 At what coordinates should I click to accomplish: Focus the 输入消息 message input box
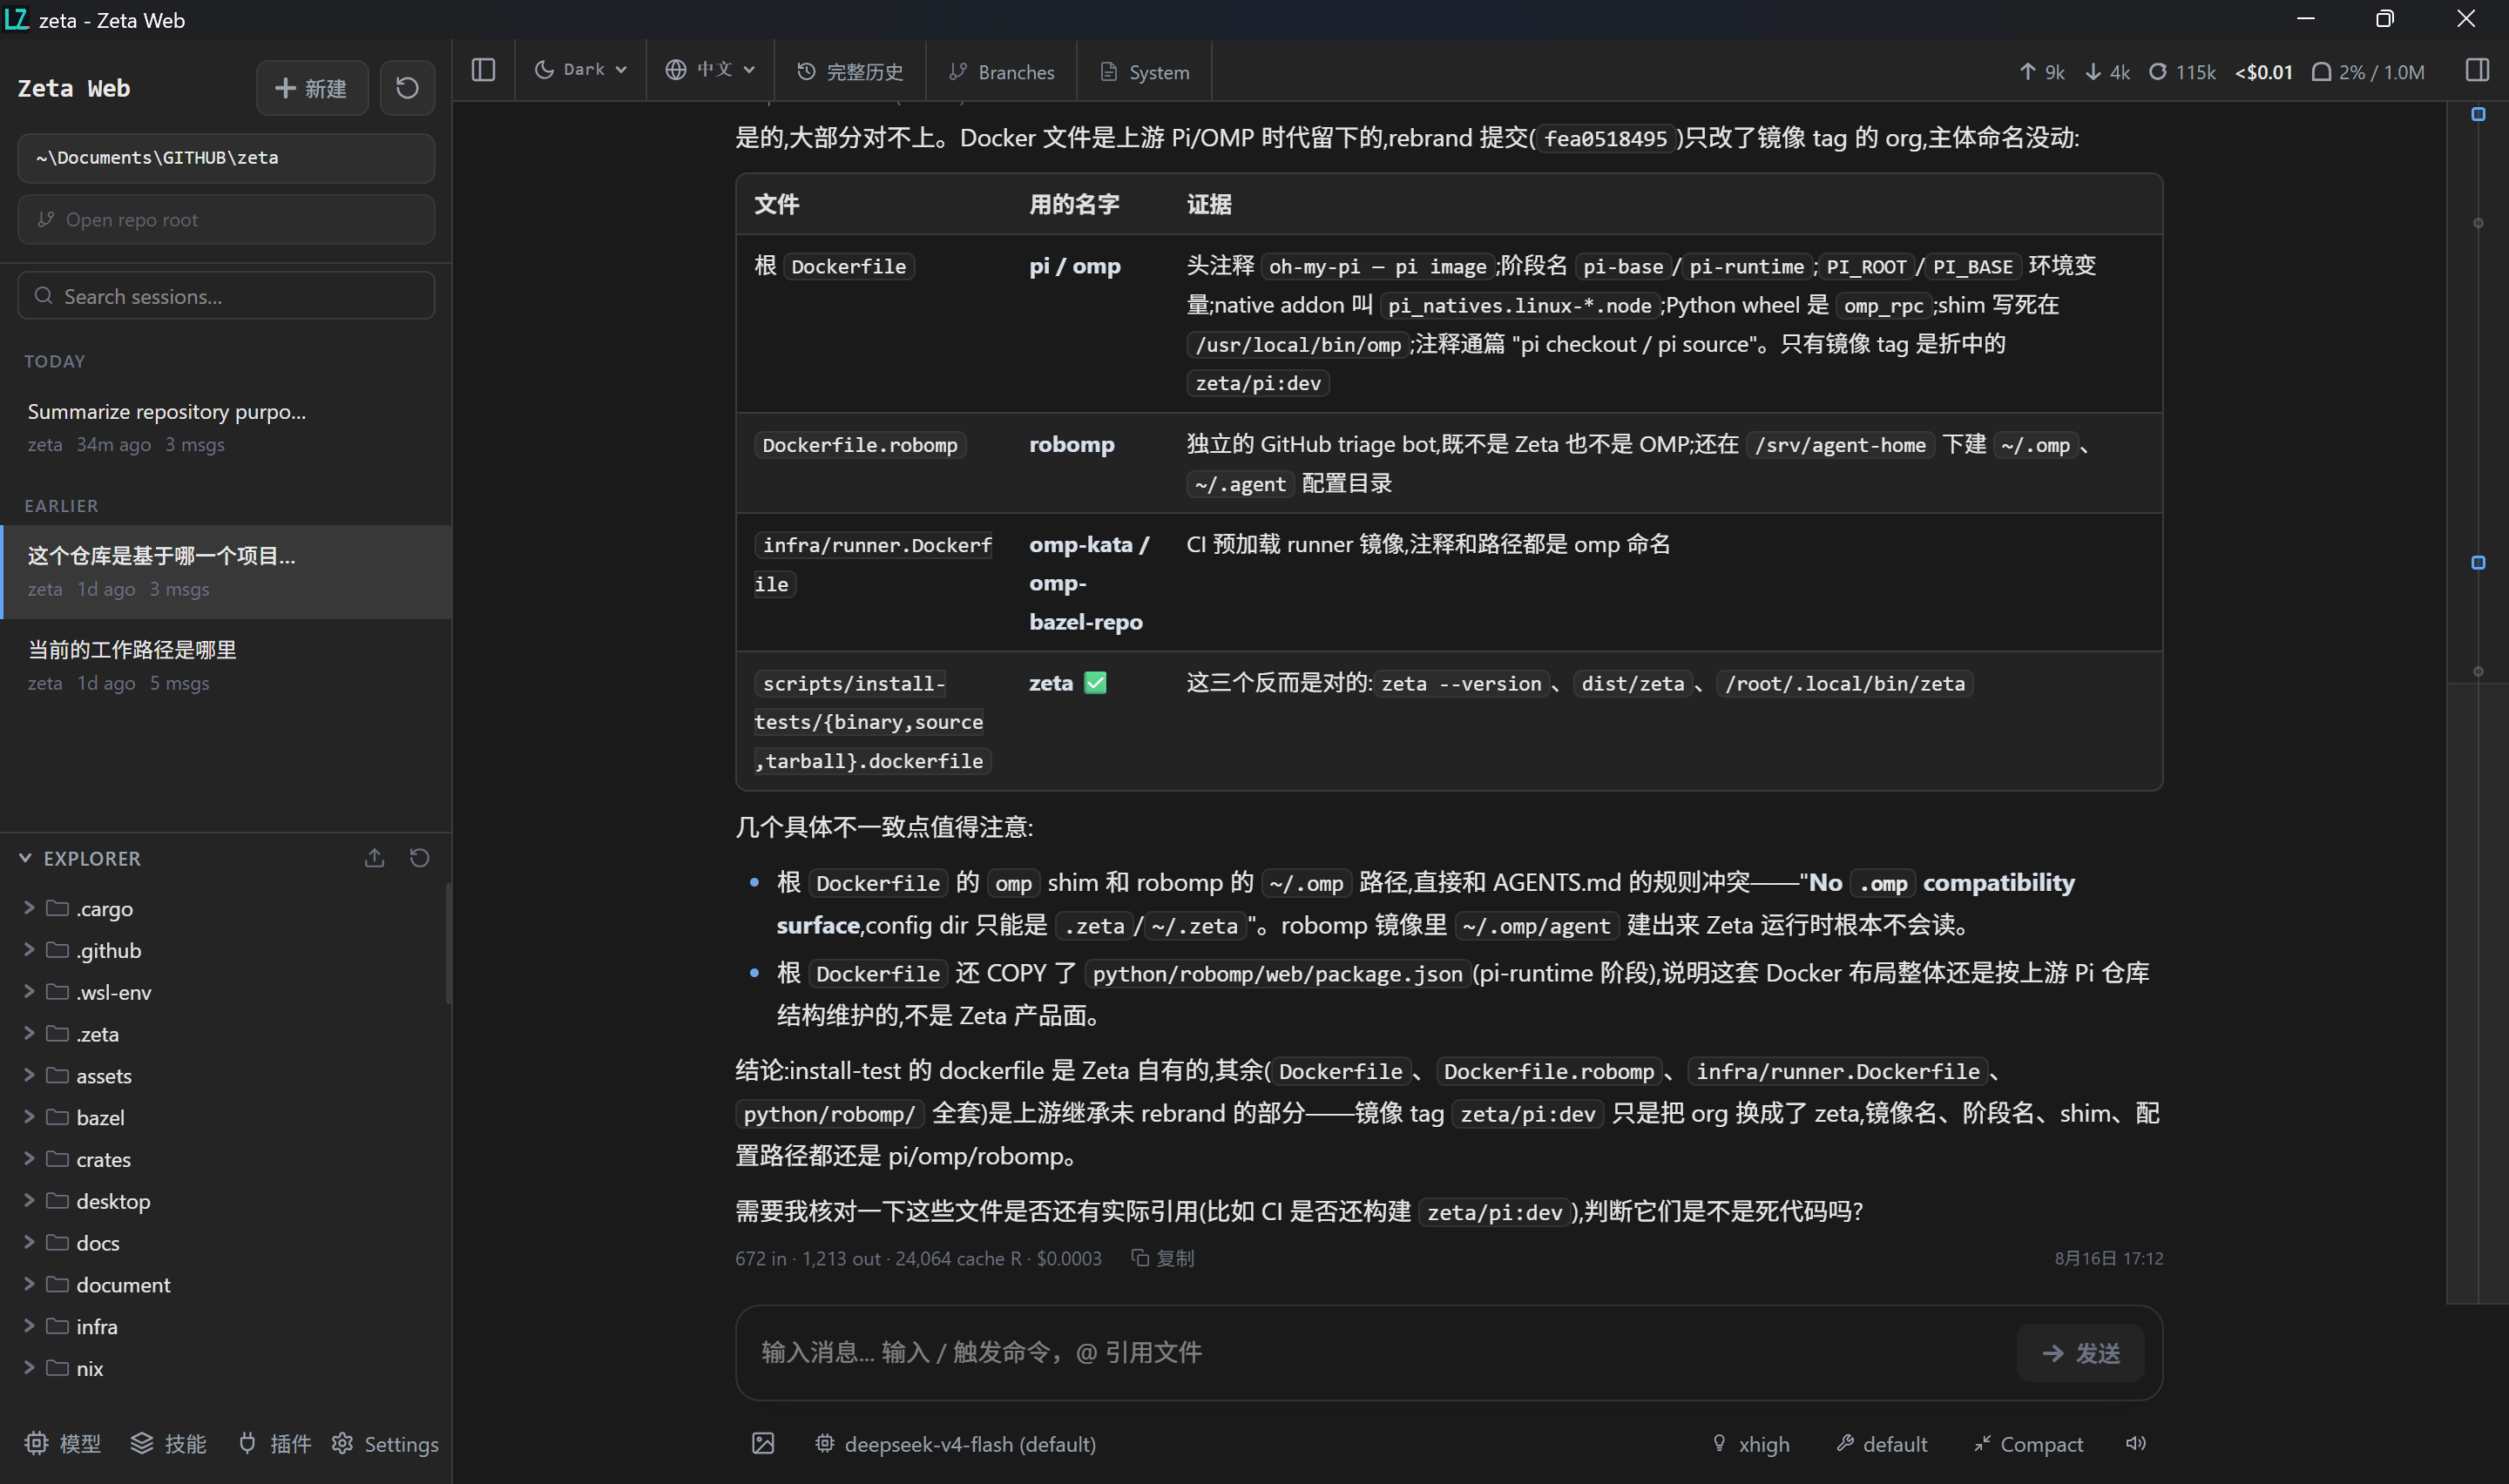point(1380,1353)
